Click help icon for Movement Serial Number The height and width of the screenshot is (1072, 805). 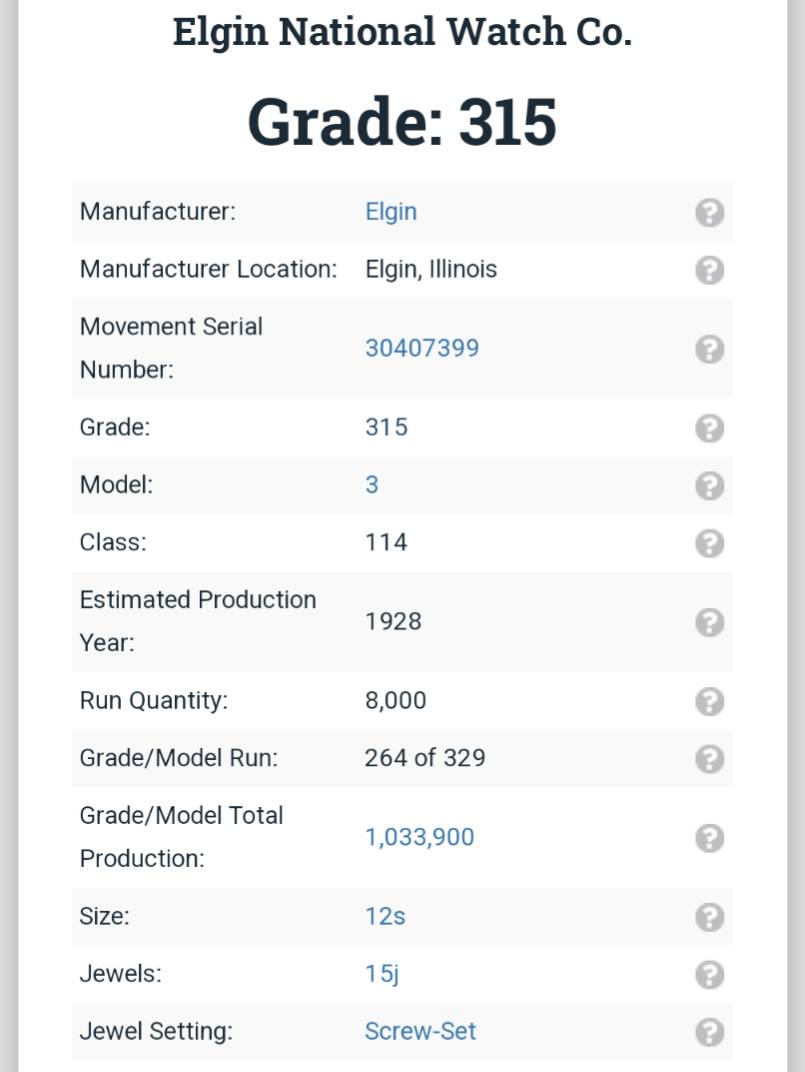click(709, 349)
